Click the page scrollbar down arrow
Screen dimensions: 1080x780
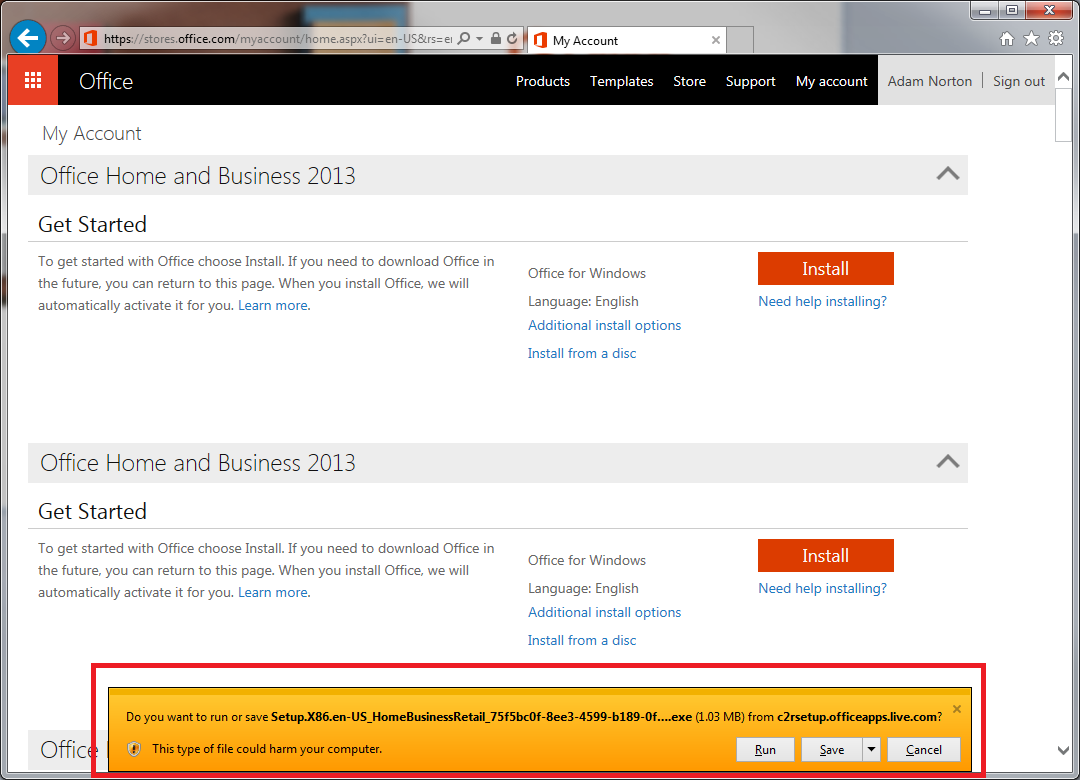(1063, 750)
